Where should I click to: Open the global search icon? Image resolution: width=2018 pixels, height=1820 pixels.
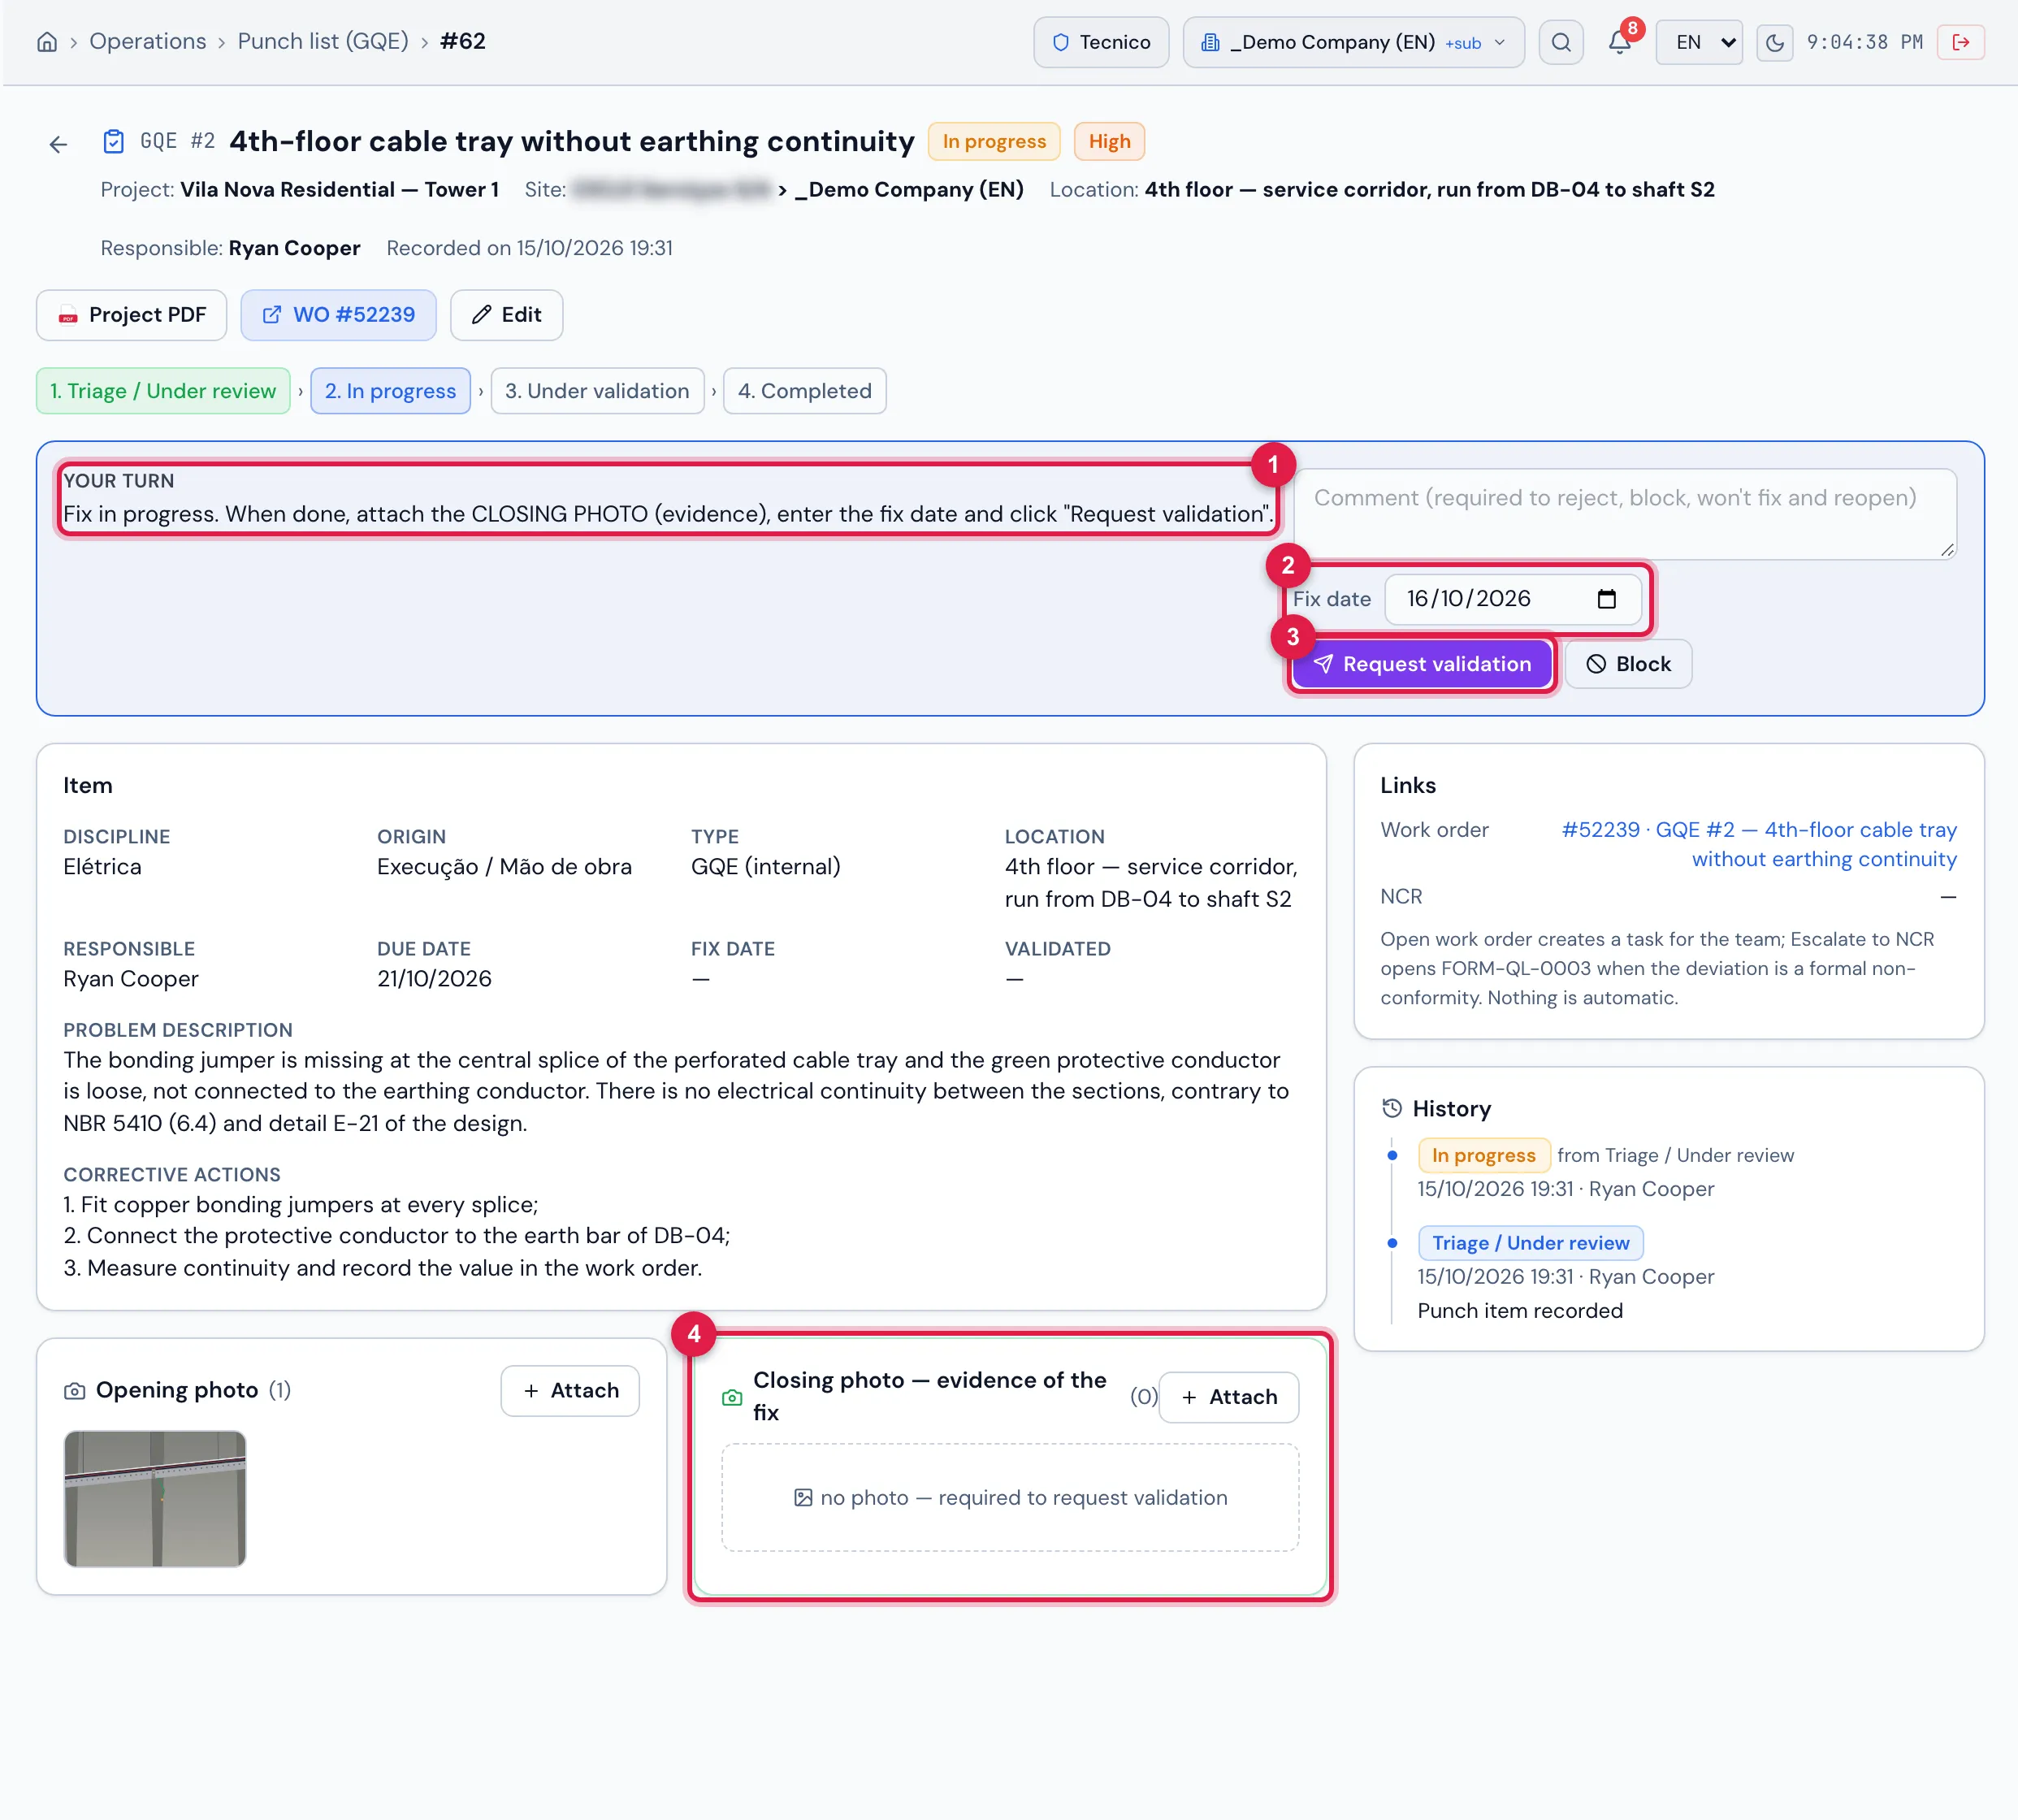pyautogui.click(x=1561, y=42)
